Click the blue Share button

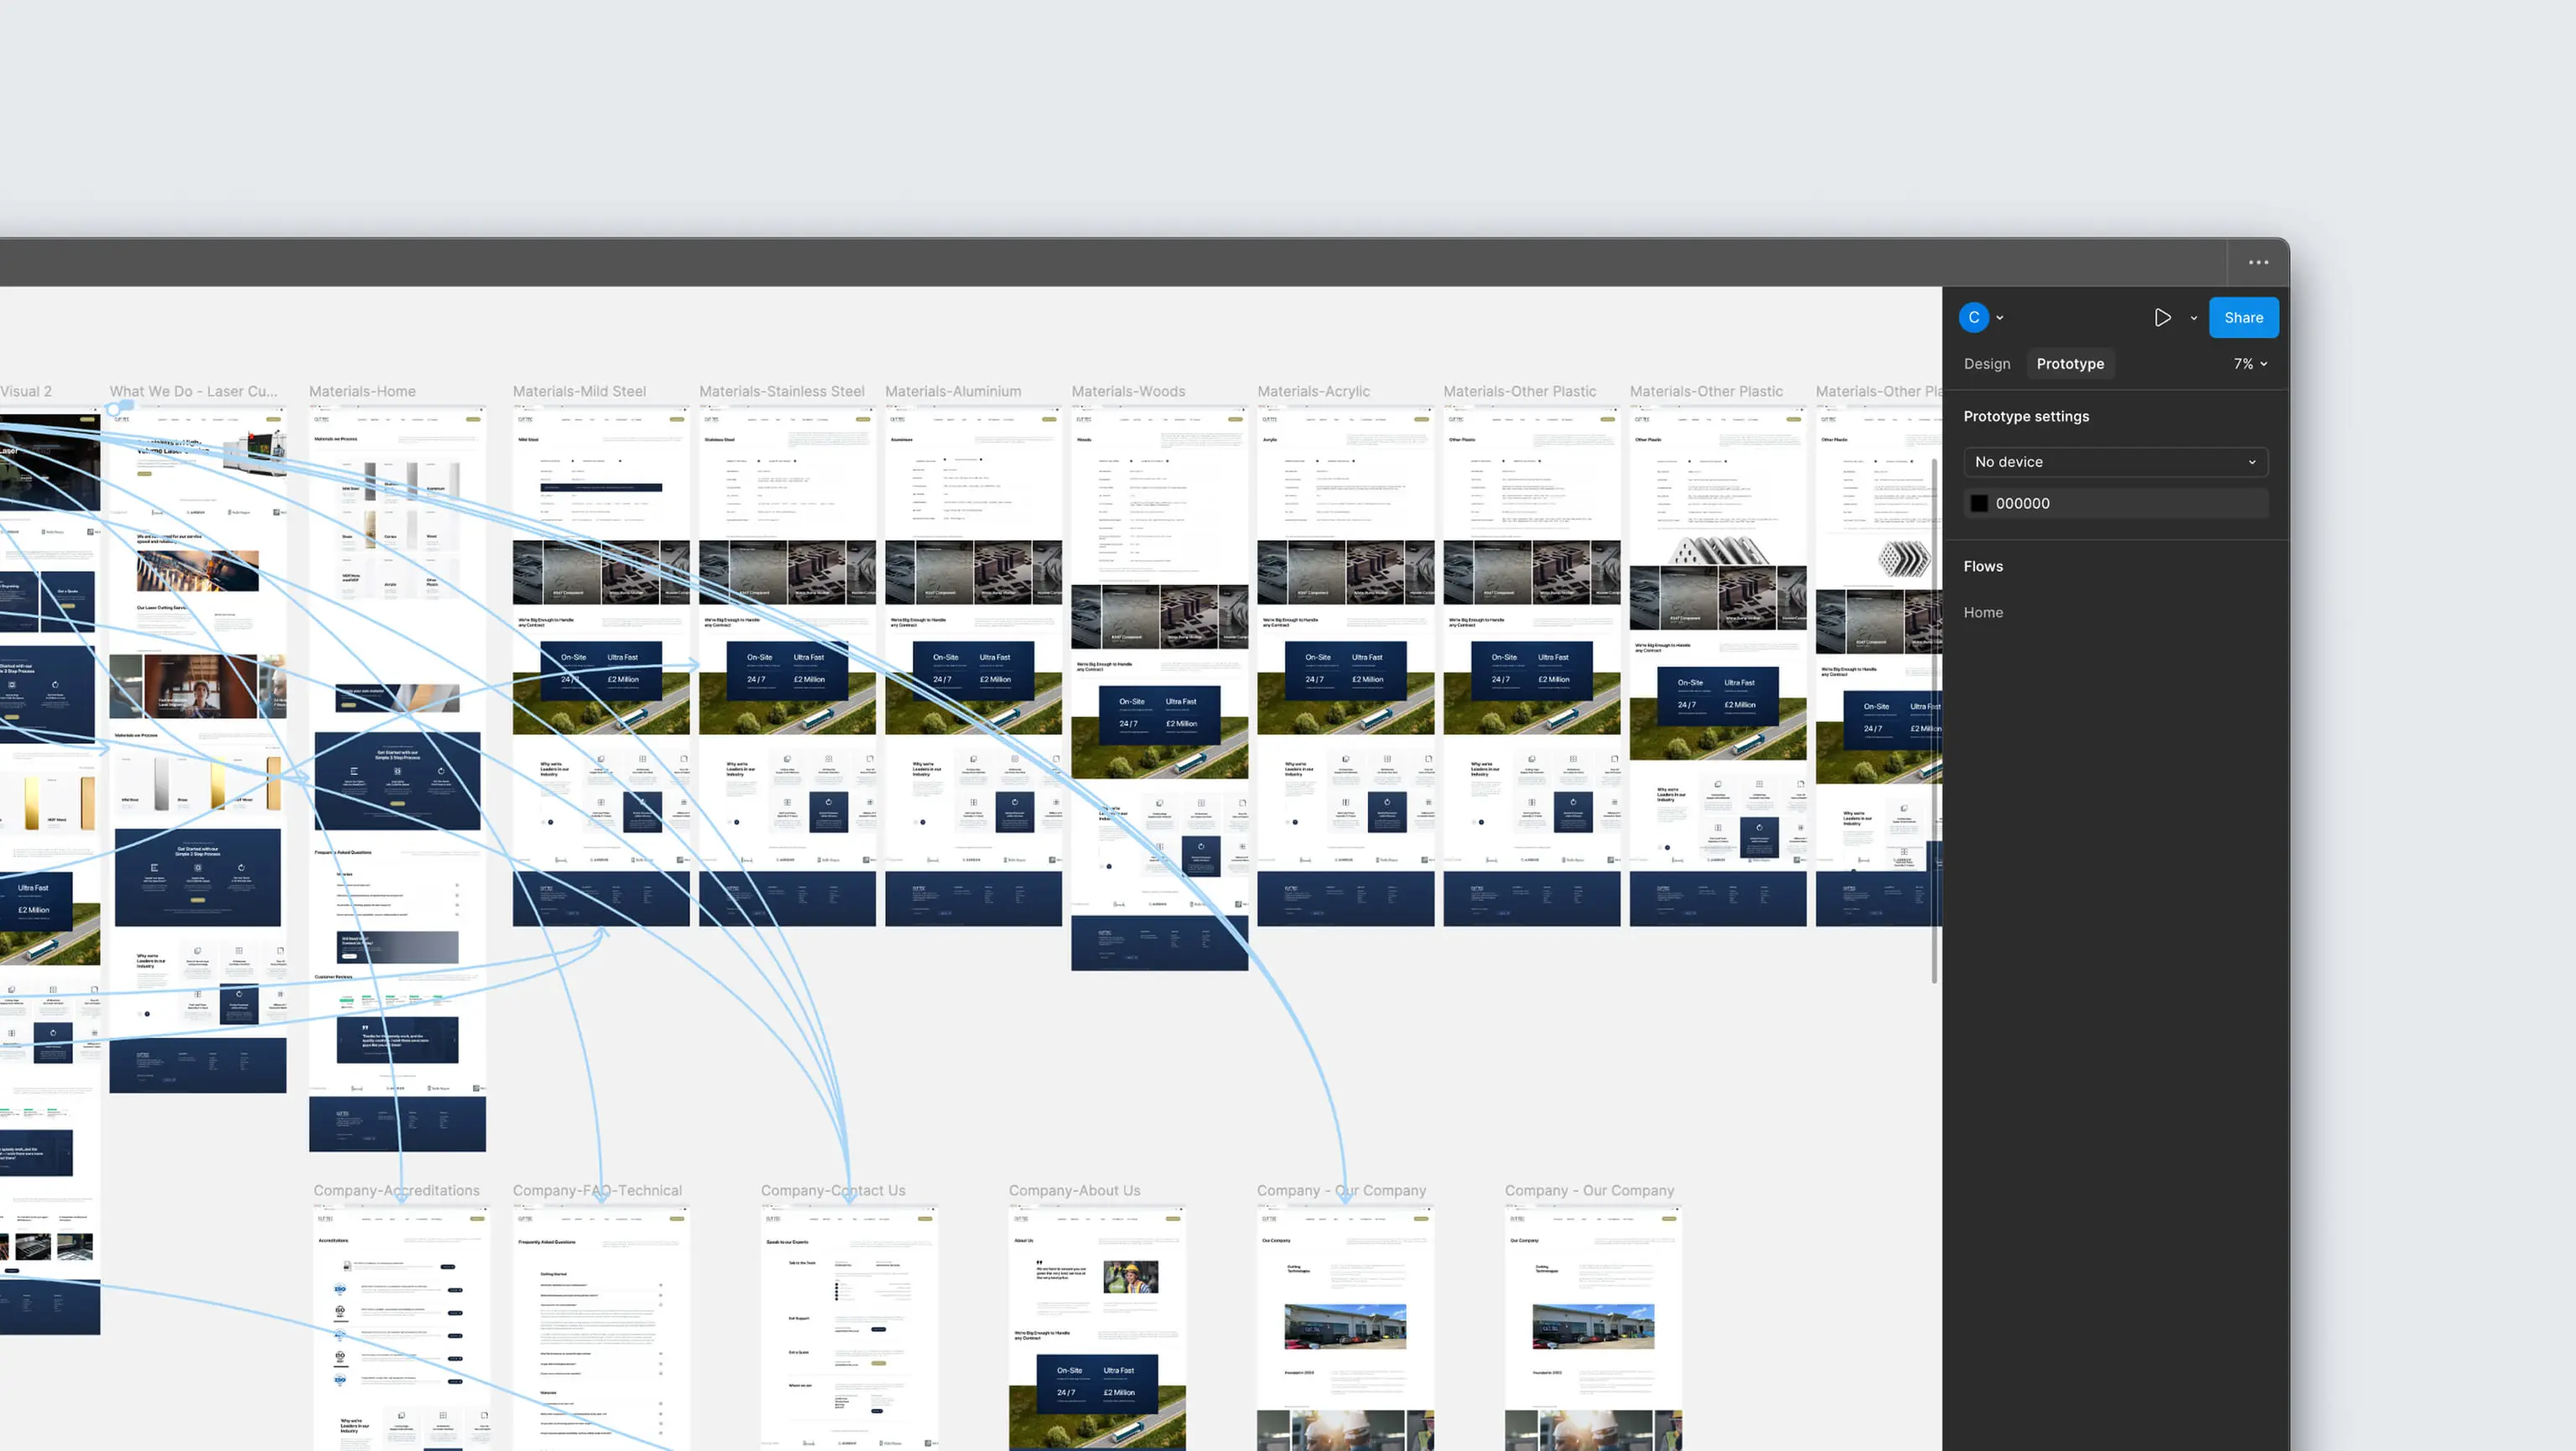[2243, 318]
